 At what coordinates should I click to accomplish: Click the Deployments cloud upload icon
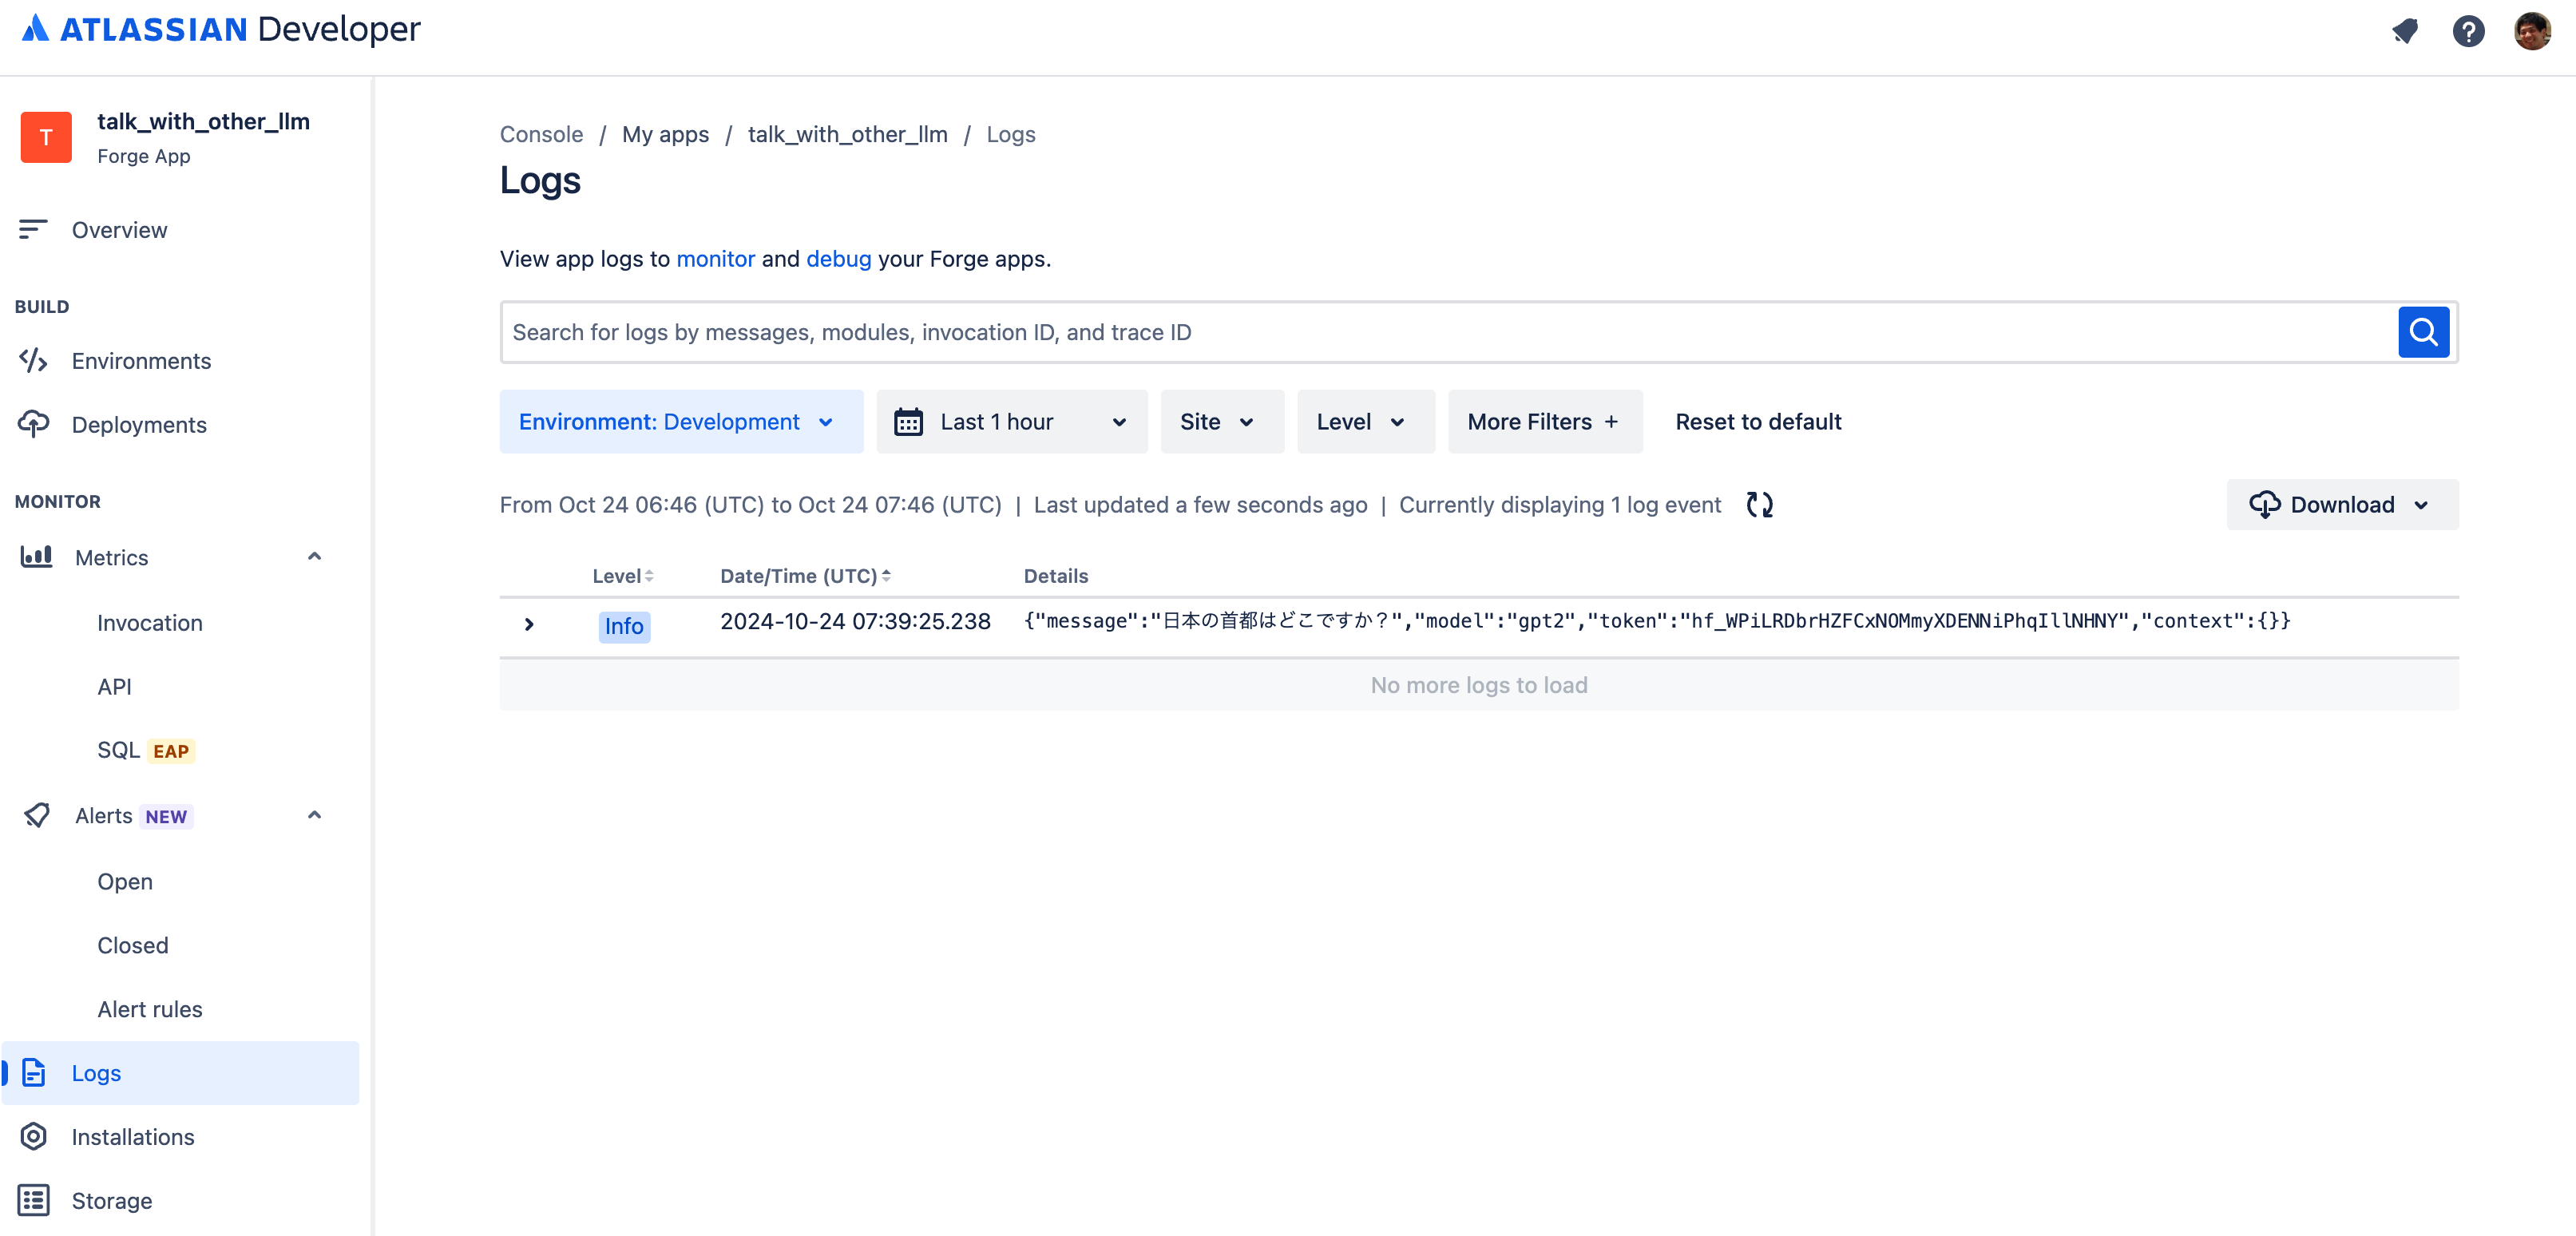point(33,425)
